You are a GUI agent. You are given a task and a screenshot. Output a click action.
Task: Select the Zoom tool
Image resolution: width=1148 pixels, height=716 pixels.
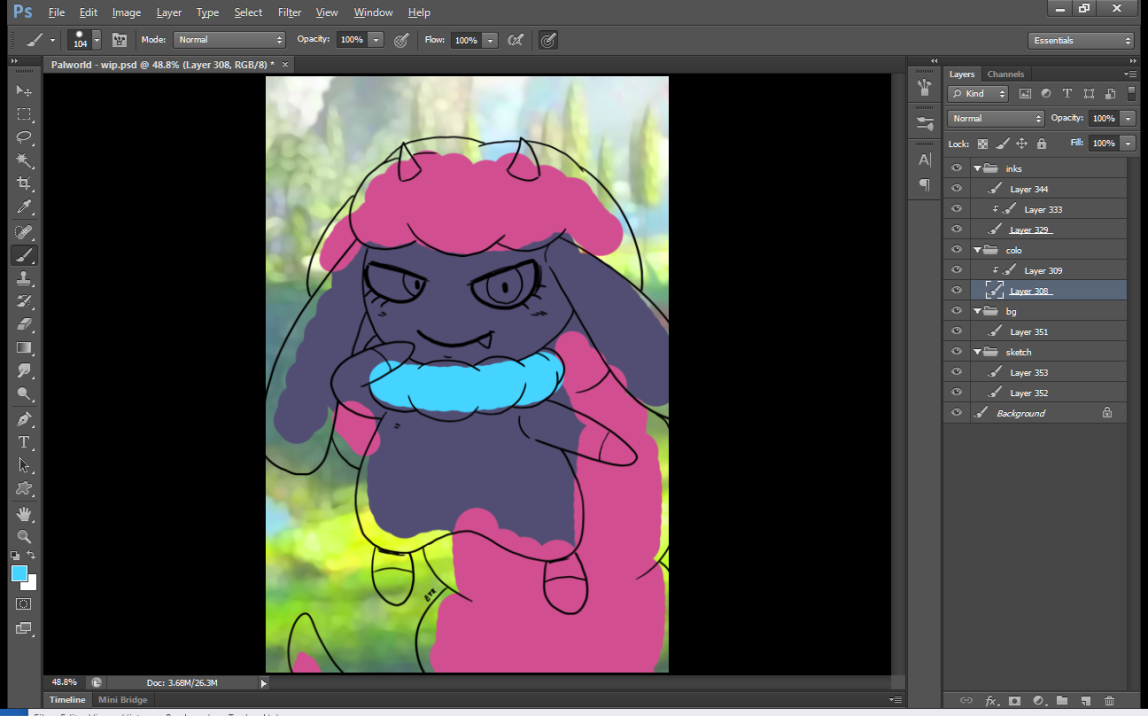(24, 536)
